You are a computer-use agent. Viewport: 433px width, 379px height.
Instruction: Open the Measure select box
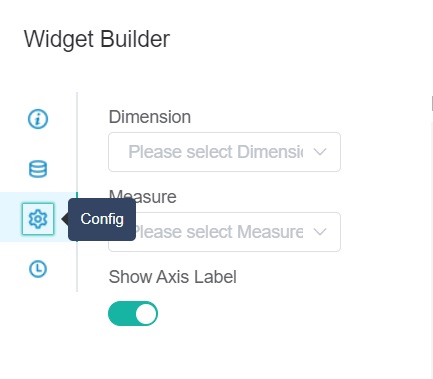tap(224, 232)
